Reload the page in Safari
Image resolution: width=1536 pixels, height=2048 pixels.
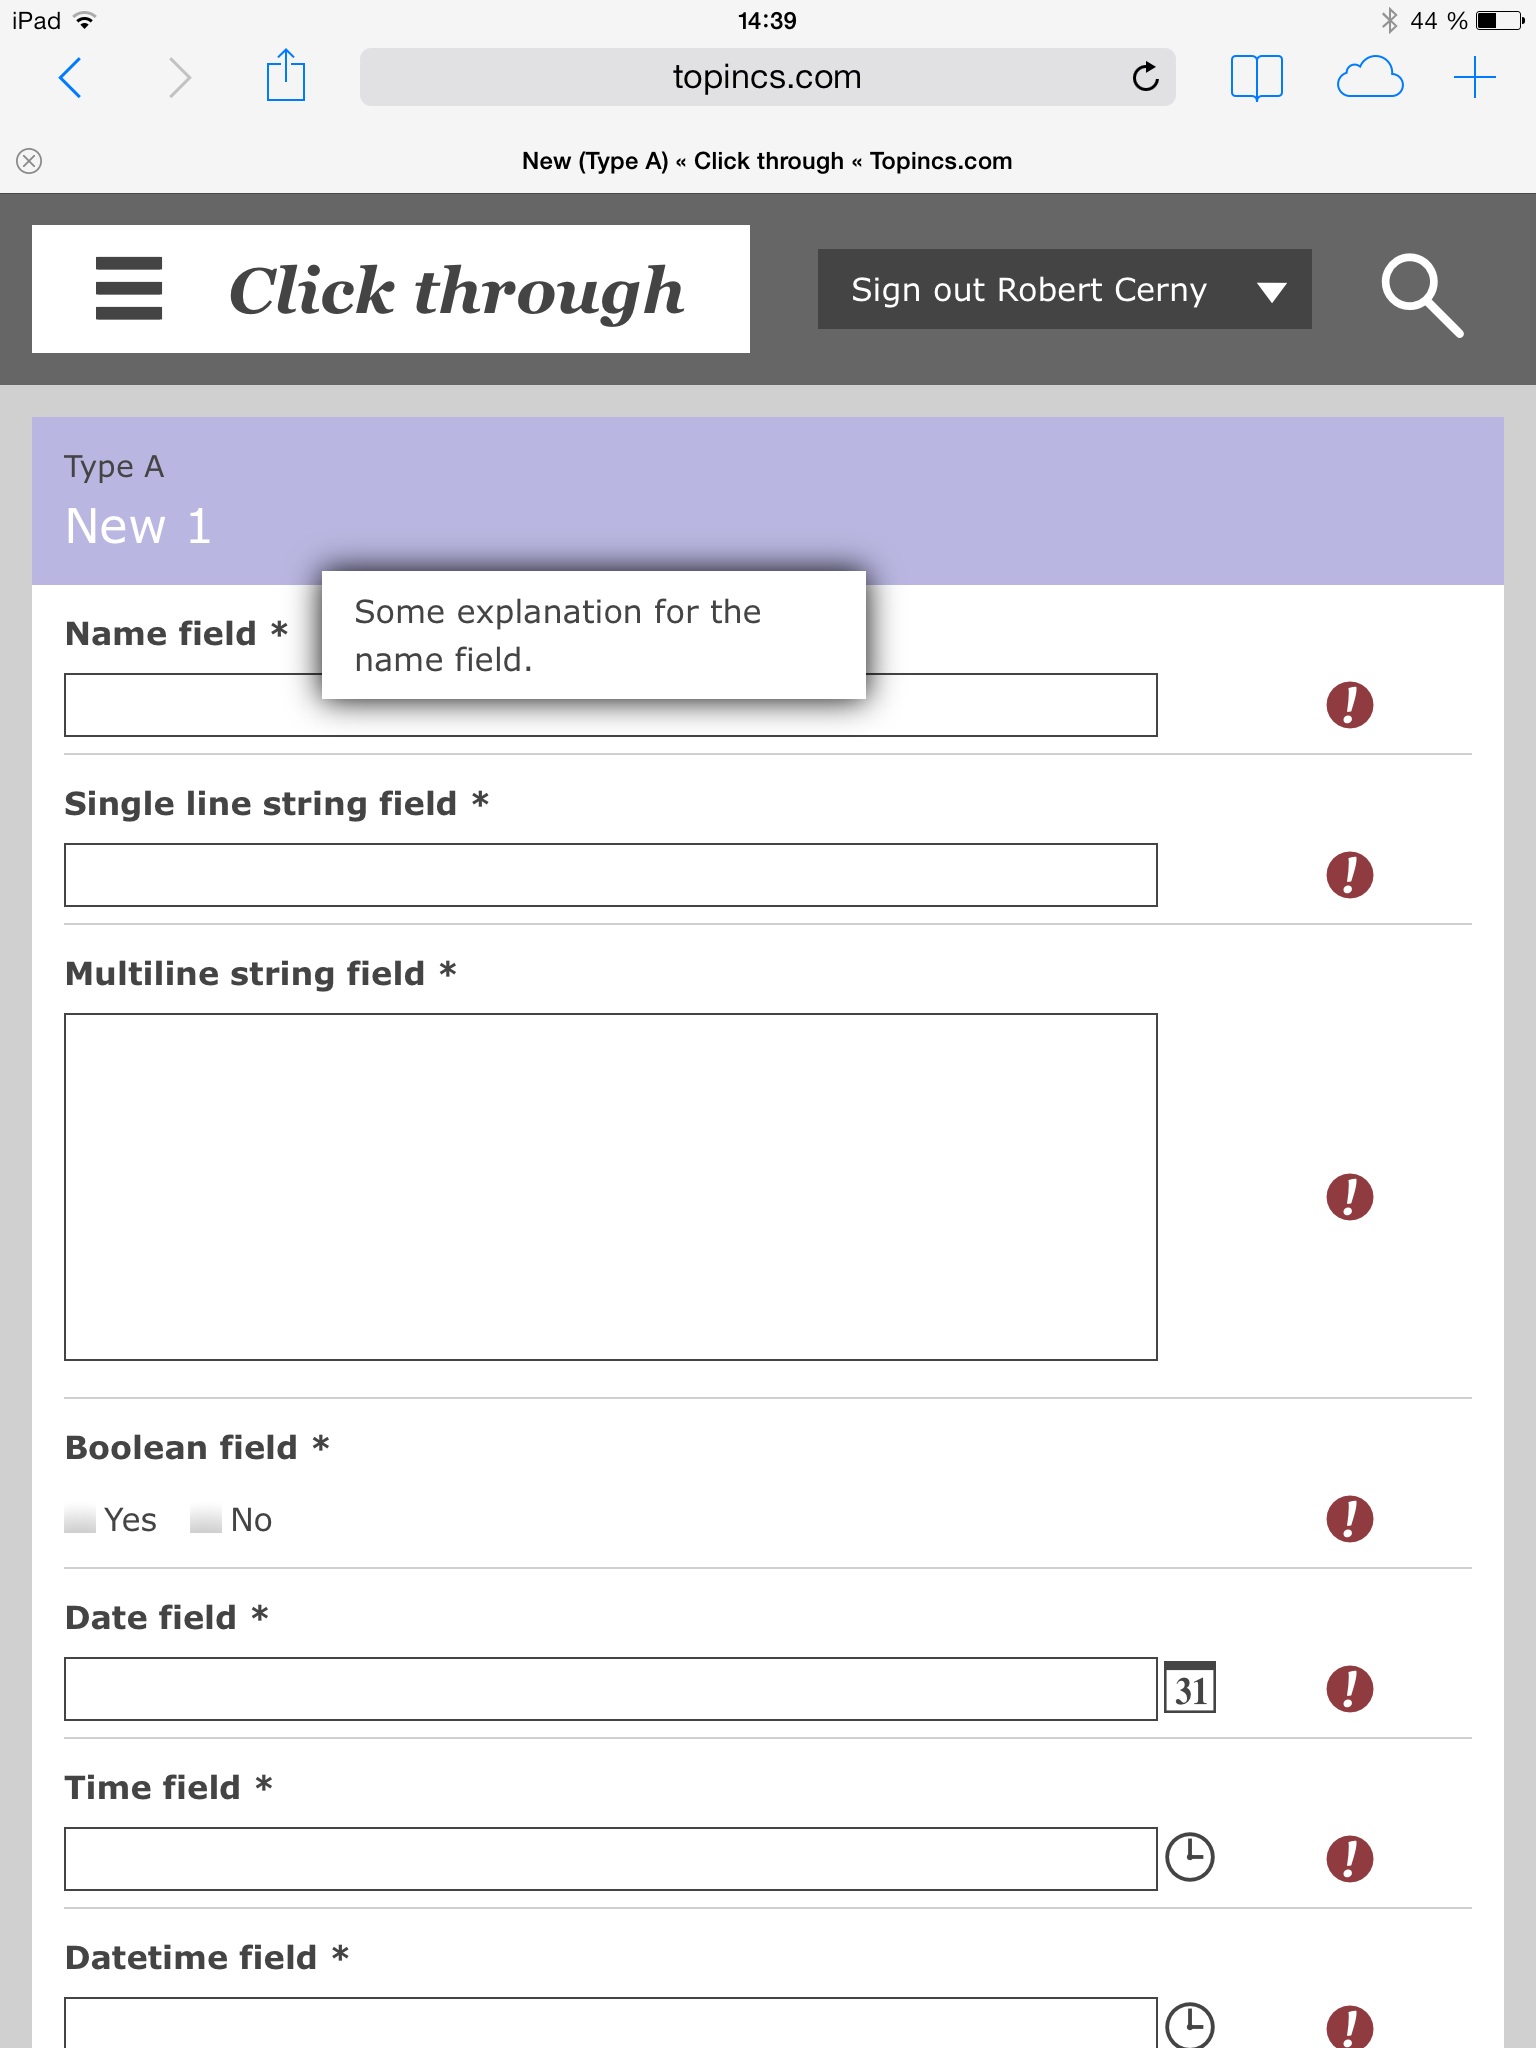coord(1145,77)
